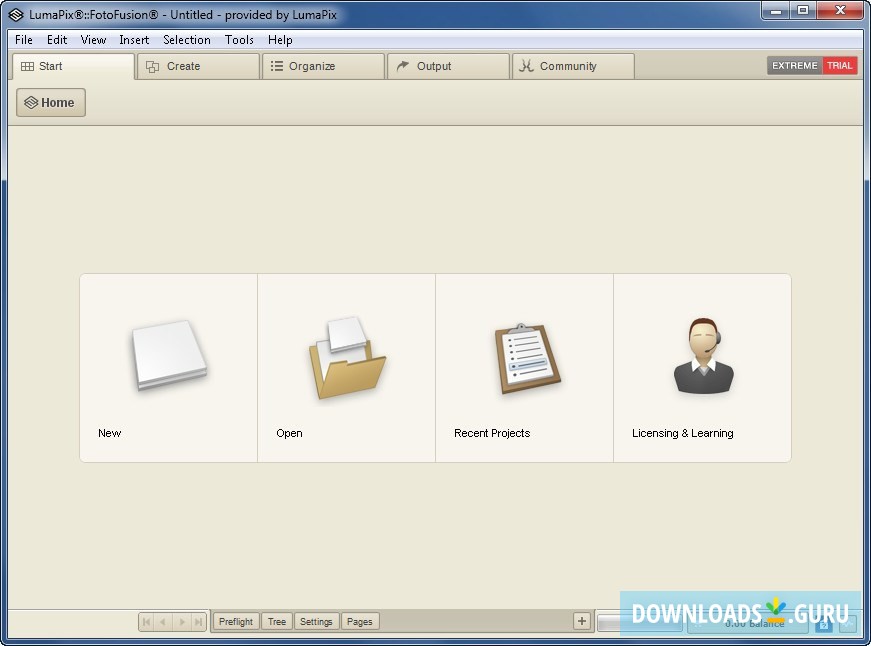
Task: Click the Licensing & Learning support person icon
Action: tap(704, 355)
